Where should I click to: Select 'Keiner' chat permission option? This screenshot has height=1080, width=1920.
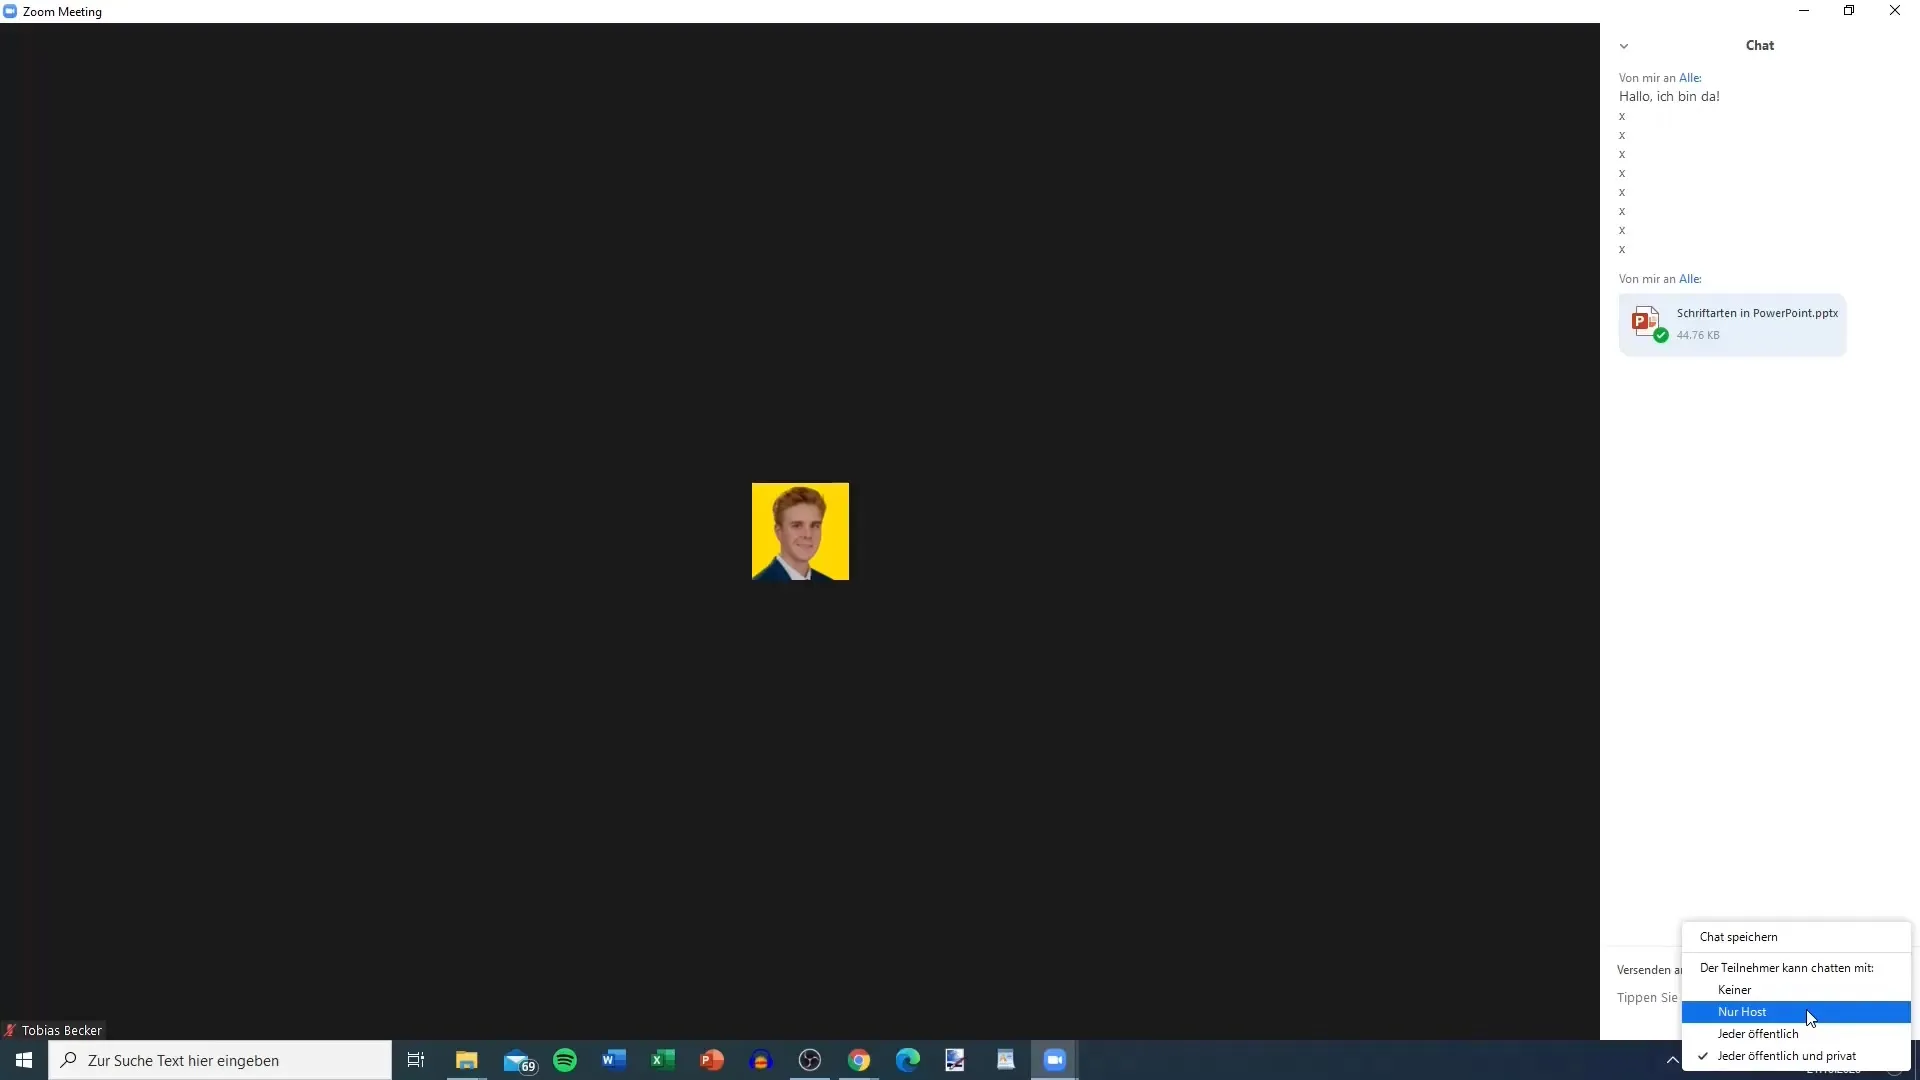click(1735, 989)
